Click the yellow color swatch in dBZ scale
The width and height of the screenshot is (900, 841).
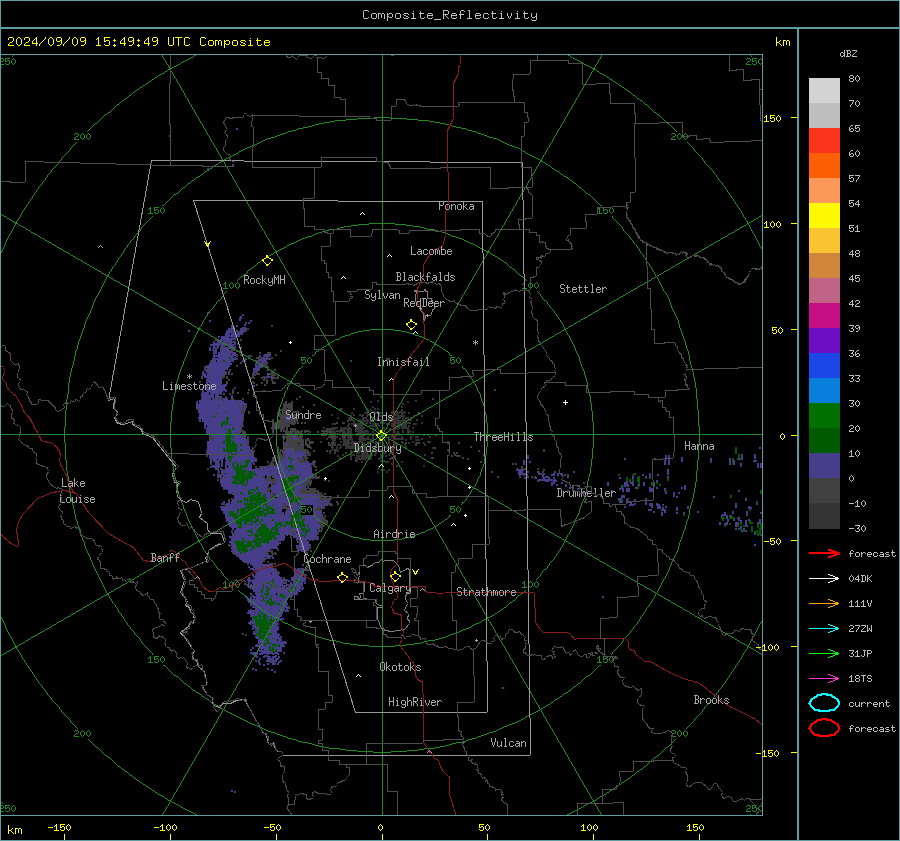824,215
